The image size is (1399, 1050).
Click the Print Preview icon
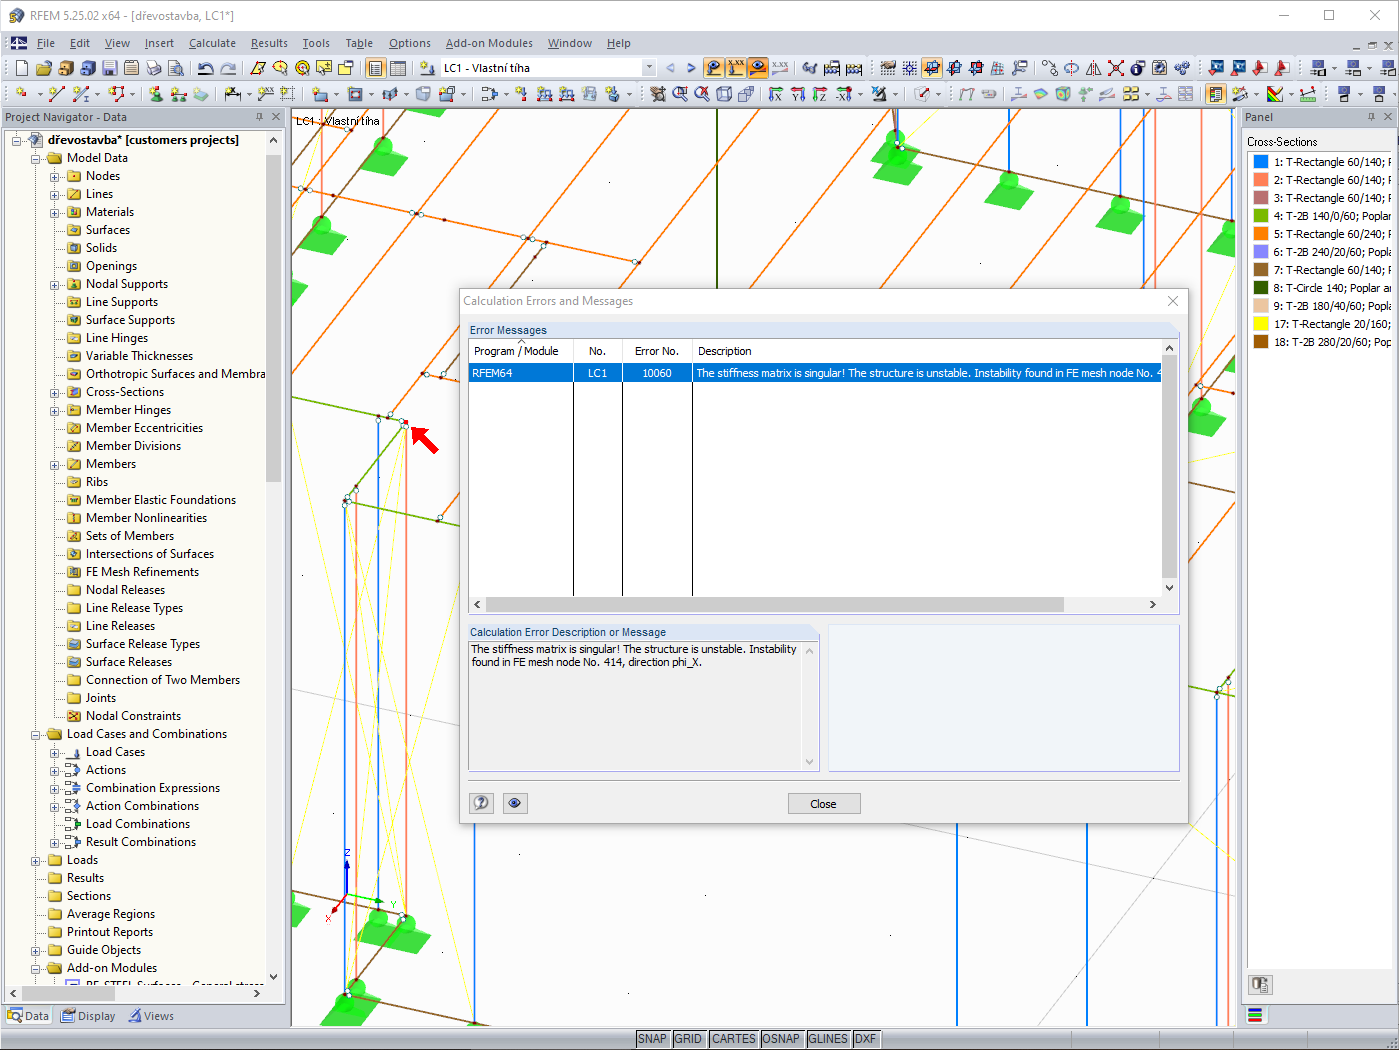point(175,68)
